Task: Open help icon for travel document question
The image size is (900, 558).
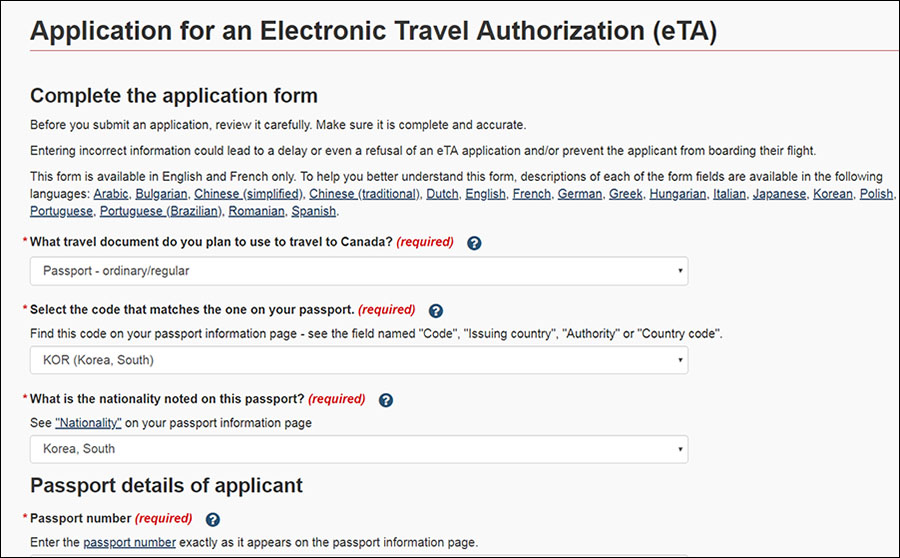Action: tap(474, 243)
